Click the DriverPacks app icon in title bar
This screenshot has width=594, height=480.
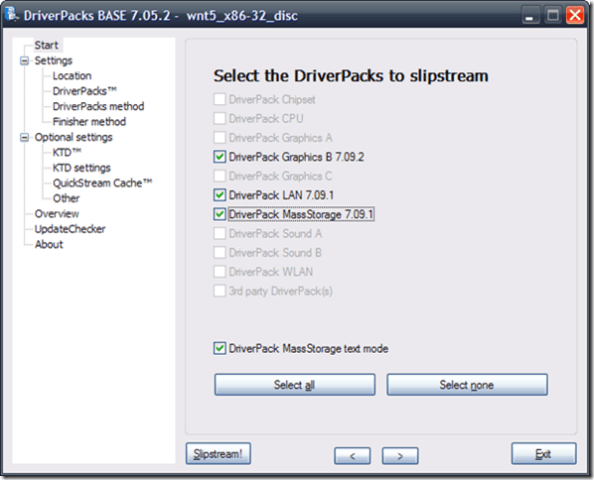tap(11, 14)
